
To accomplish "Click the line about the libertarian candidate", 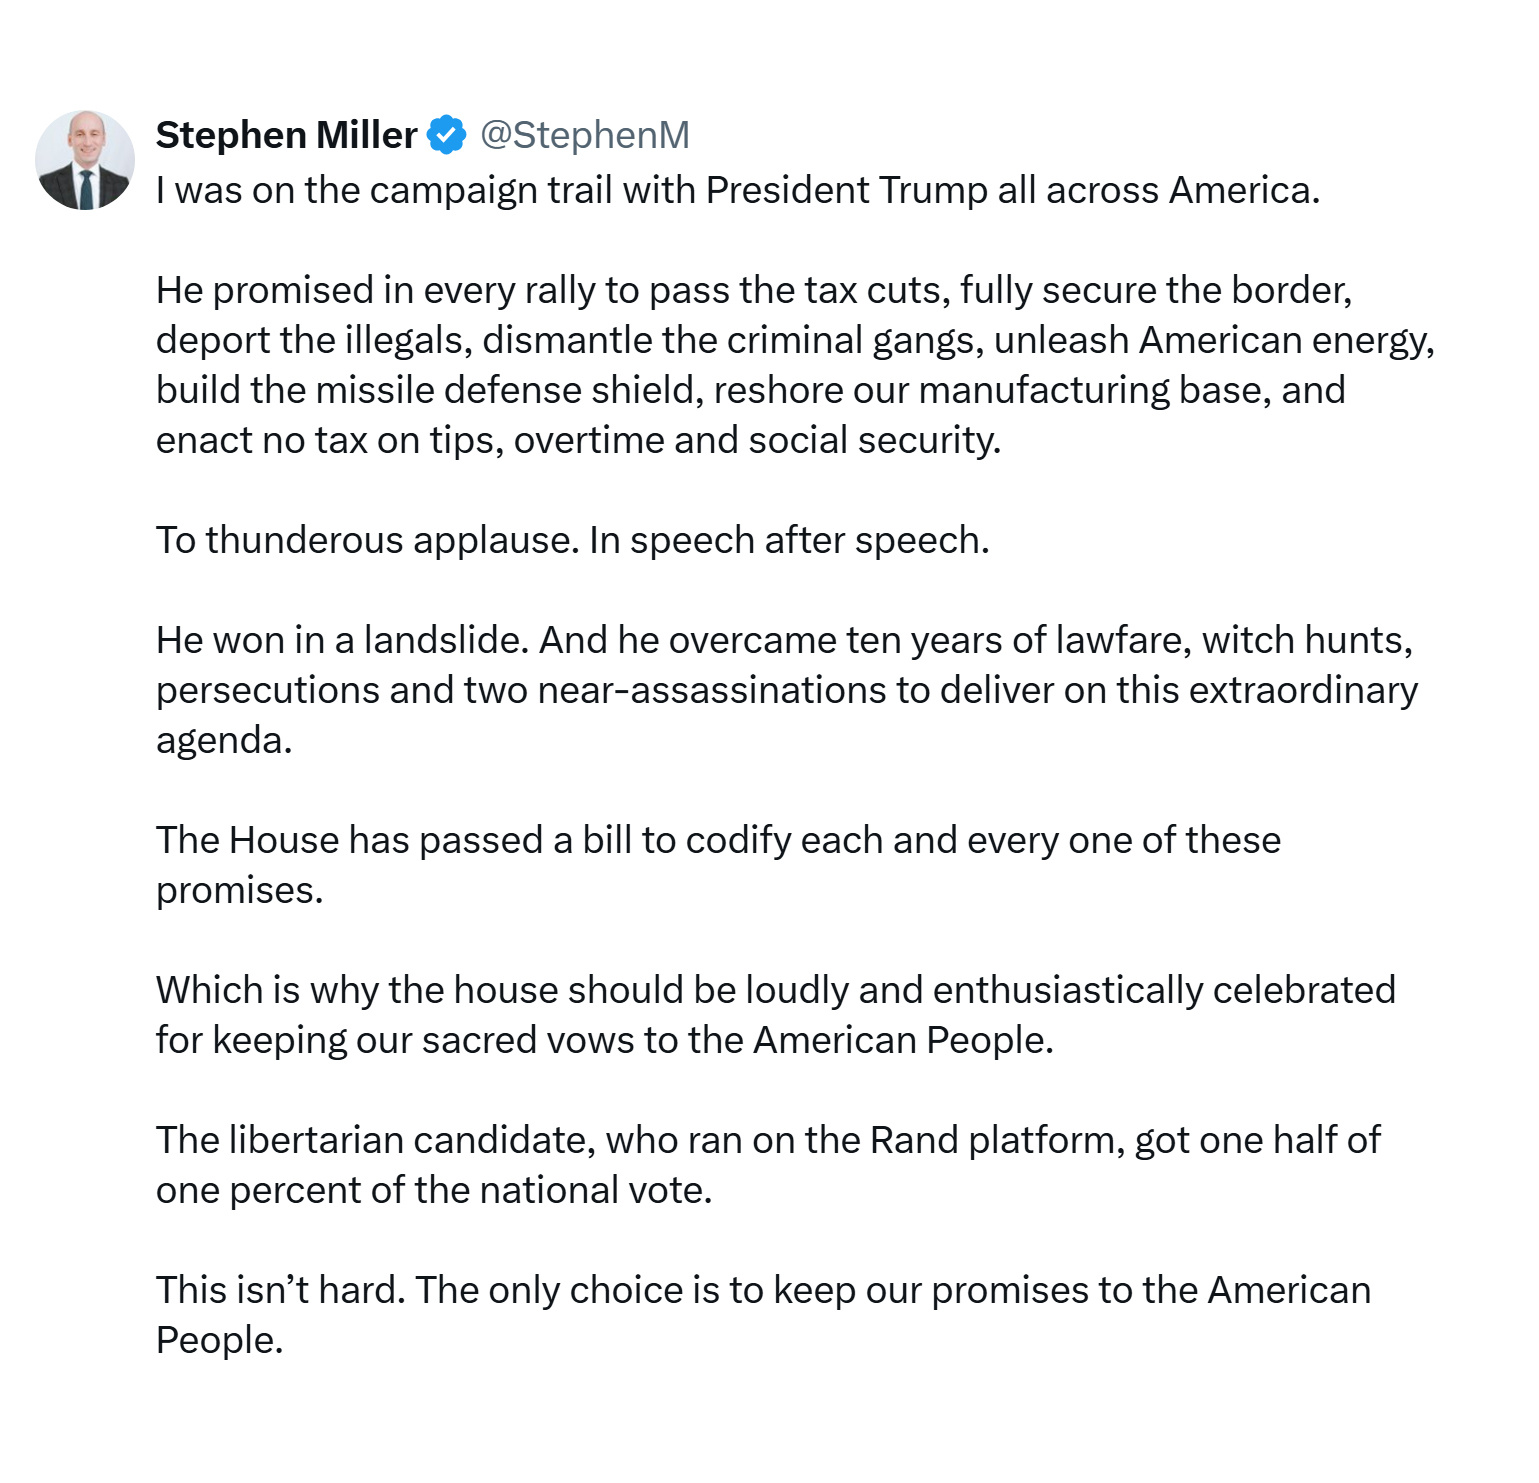I will click(768, 1140).
